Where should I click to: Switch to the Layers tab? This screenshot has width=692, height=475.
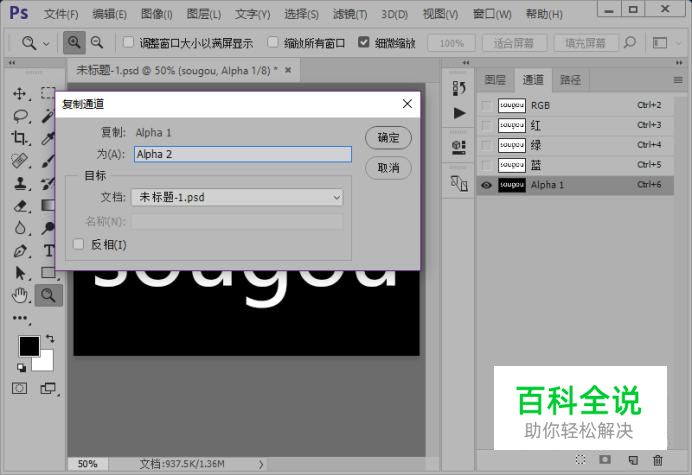coord(495,80)
